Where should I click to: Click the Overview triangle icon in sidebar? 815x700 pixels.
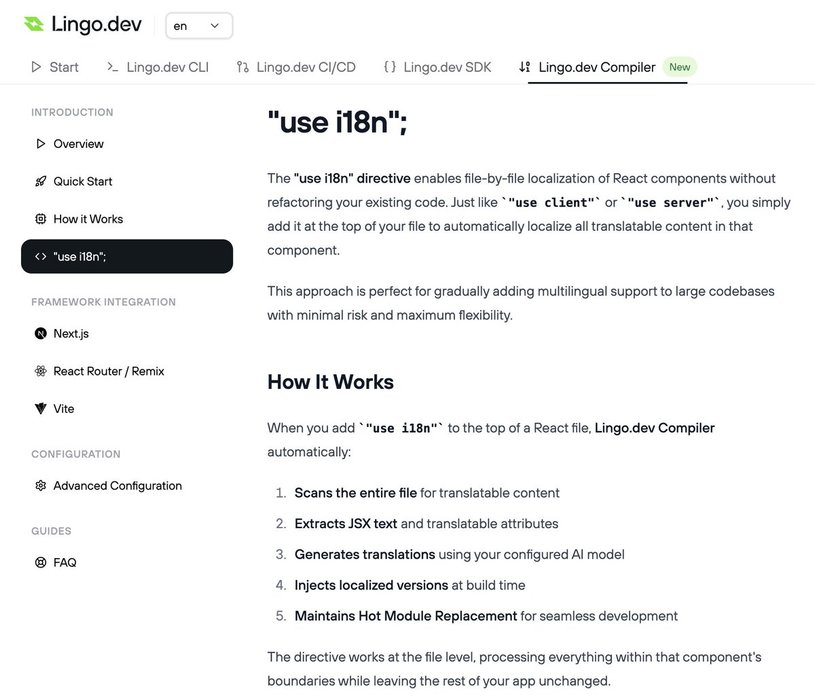tap(41, 143)
